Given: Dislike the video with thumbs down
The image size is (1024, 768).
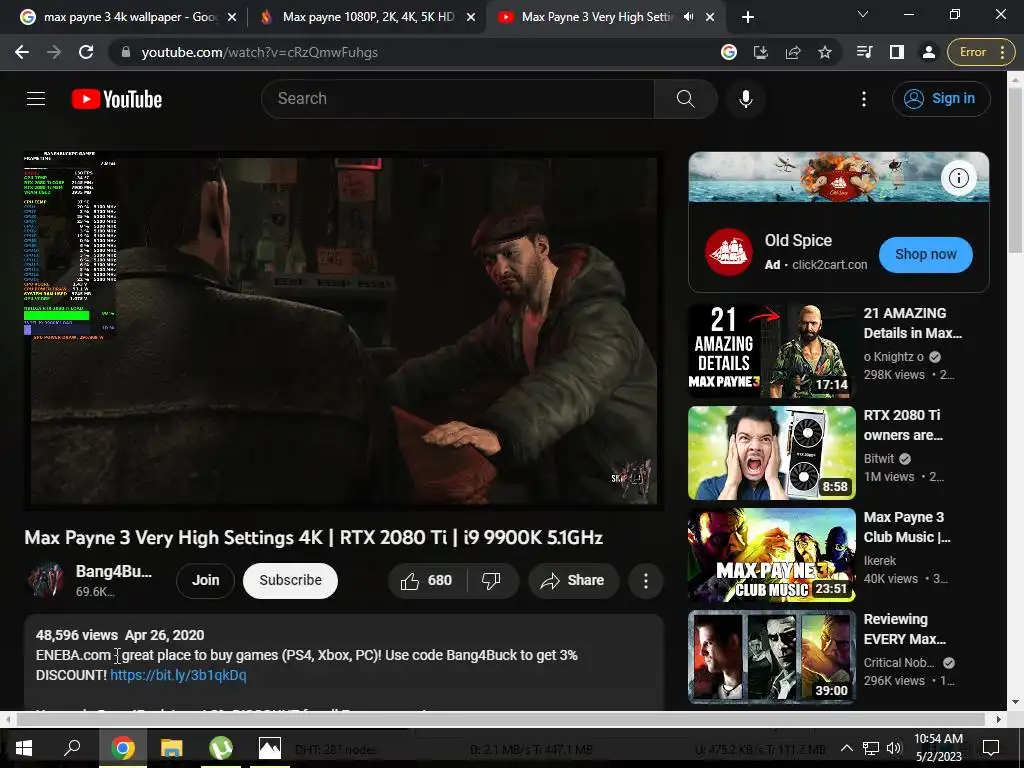Looking at the screenshot, I should [491, 581].
